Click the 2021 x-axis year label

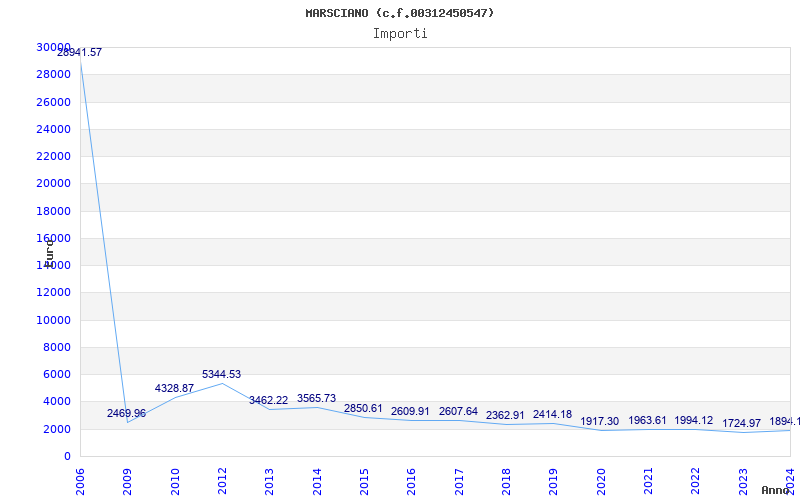point(648,482)
